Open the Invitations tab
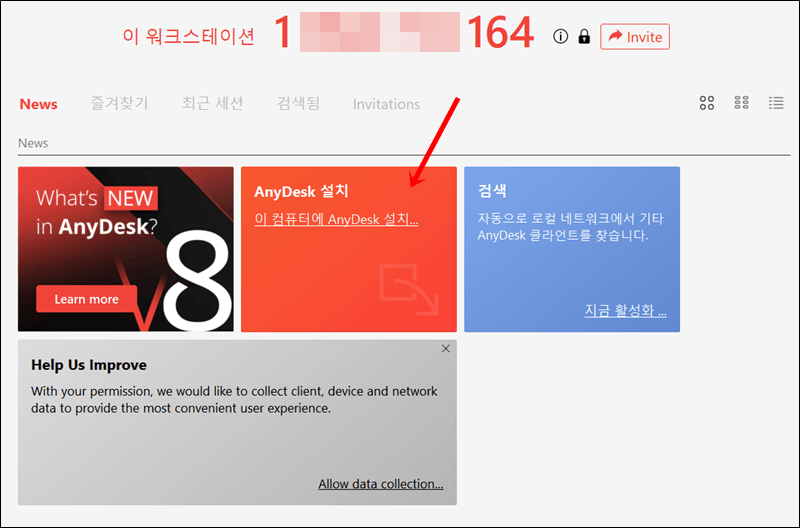The width and height of the screenshot is (800, 528). click(386, 104)
